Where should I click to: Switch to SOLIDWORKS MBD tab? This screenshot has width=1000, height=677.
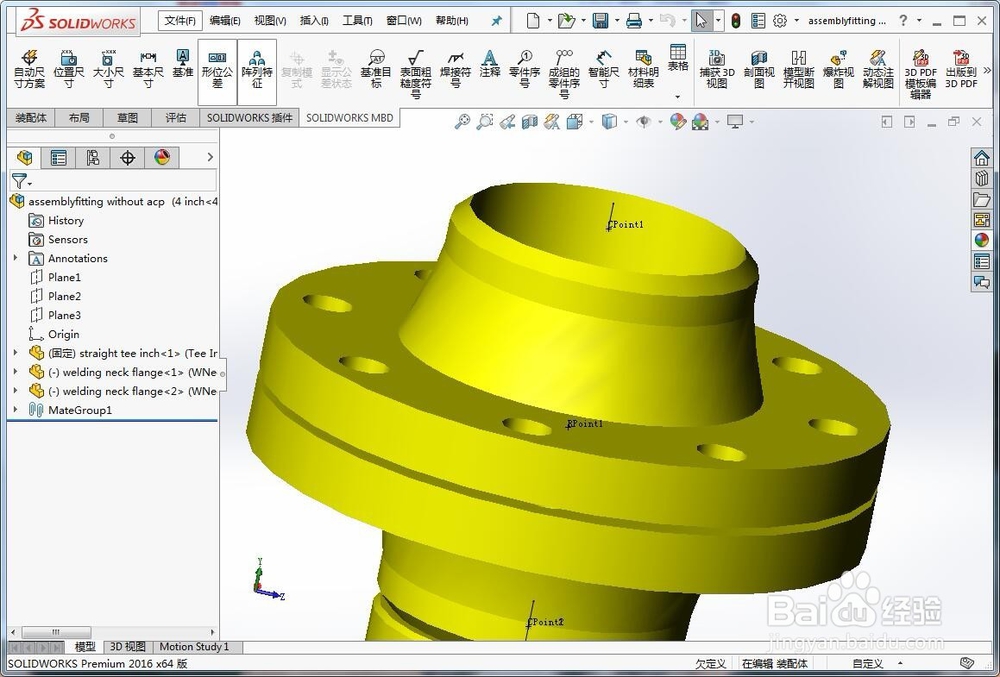(349, 118)
